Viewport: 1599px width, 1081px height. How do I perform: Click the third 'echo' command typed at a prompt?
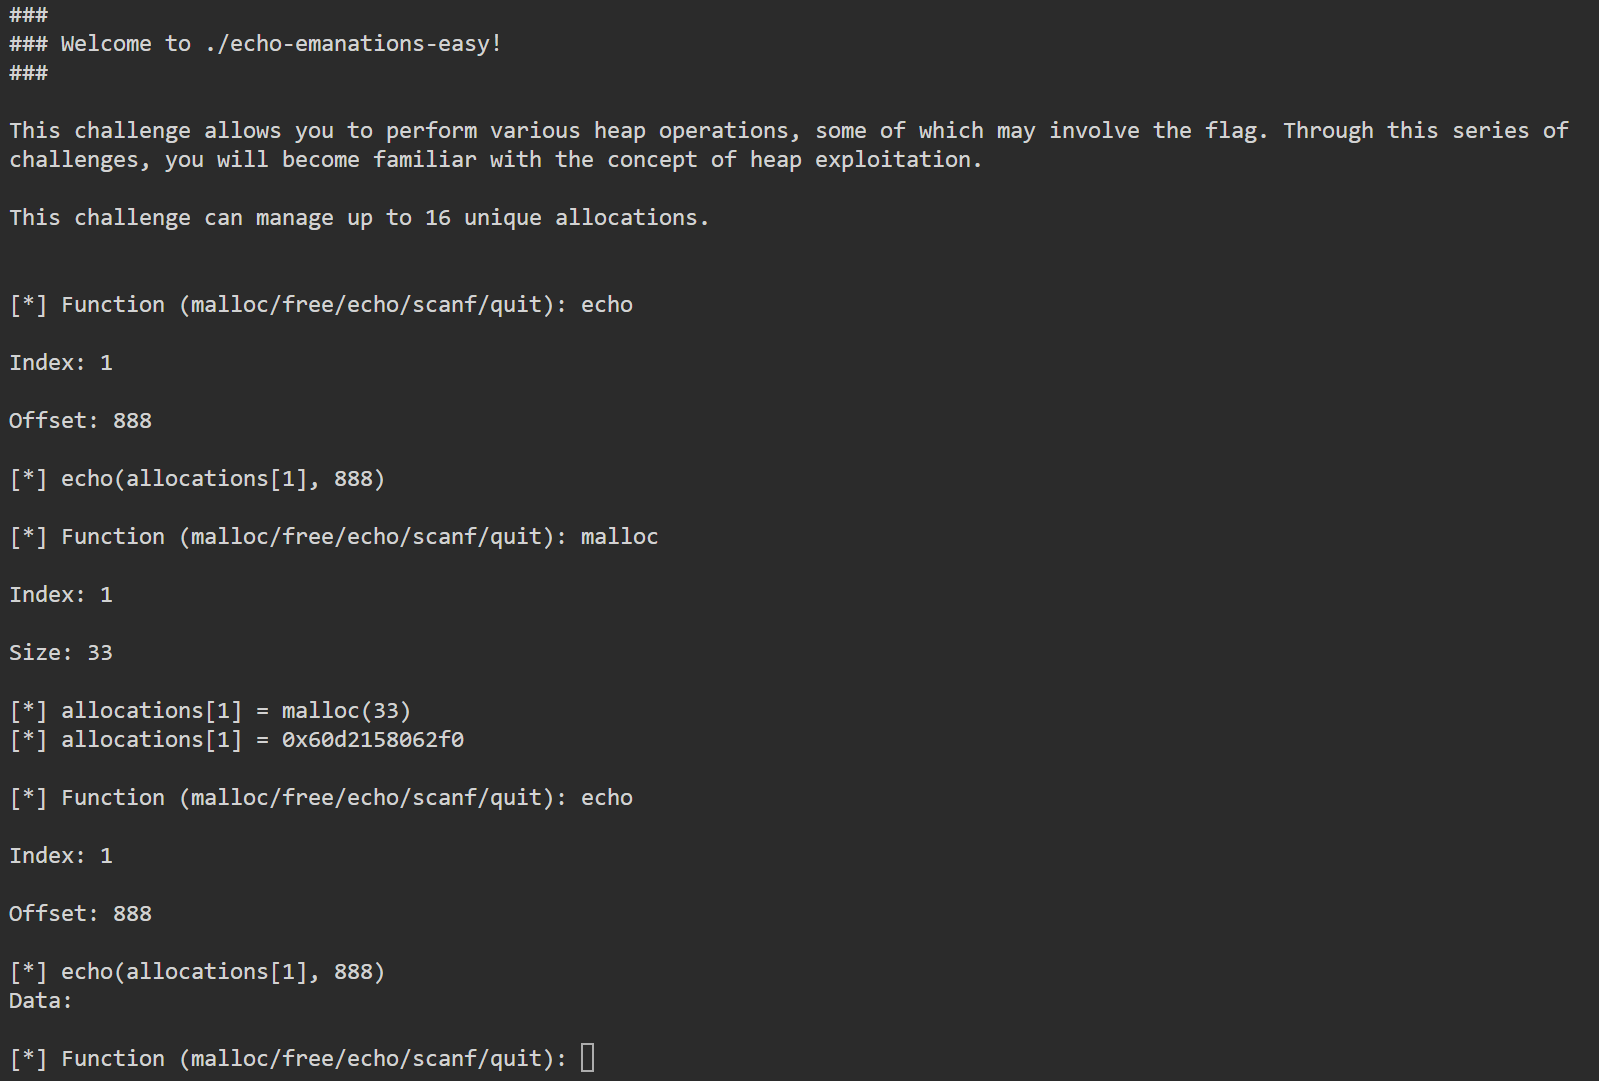606,797
